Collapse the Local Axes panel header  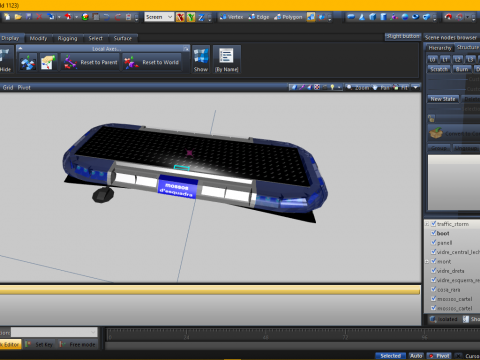click(x=20, y=49)
